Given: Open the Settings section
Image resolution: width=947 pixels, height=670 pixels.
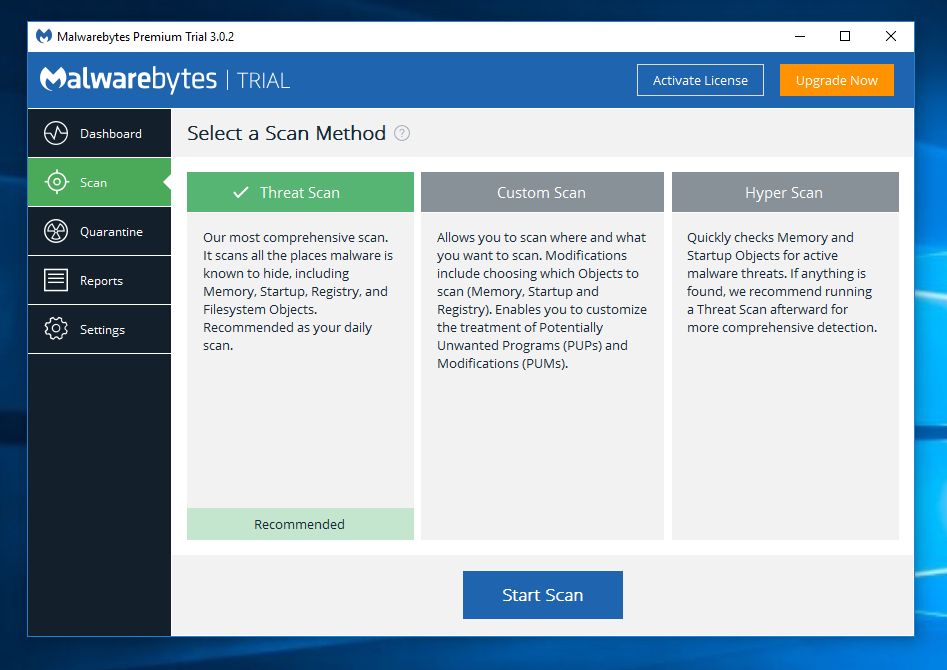Looking at the screenshot, I should tap(100, 329).
